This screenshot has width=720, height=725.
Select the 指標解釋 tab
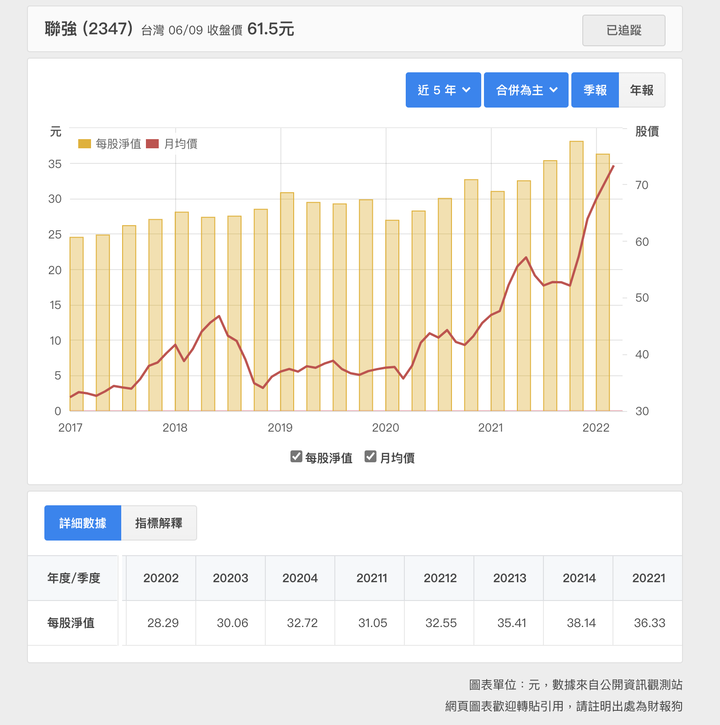[x=159, y=523]
